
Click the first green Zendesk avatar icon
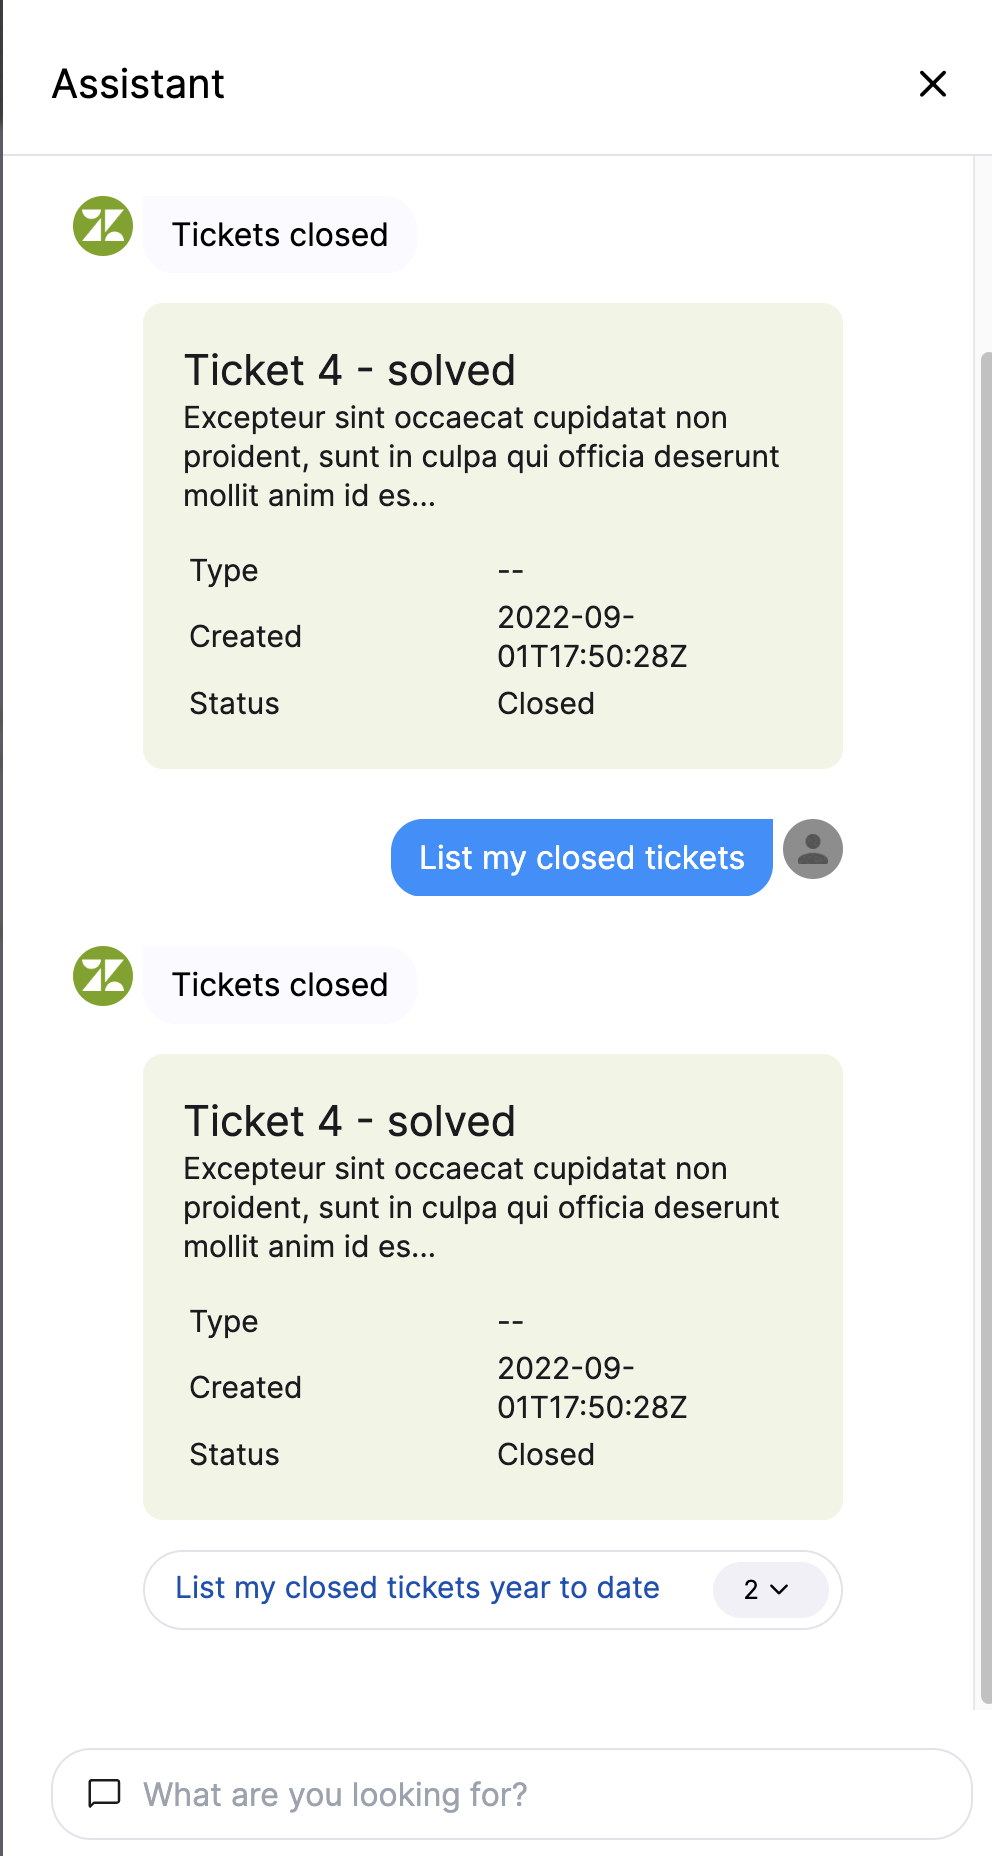[103, 226]
